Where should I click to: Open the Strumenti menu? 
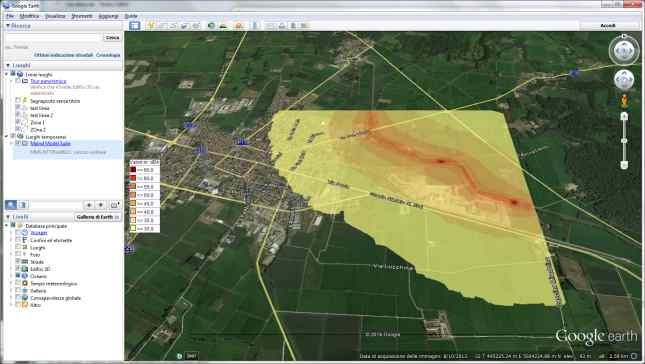tap(82, 16)
